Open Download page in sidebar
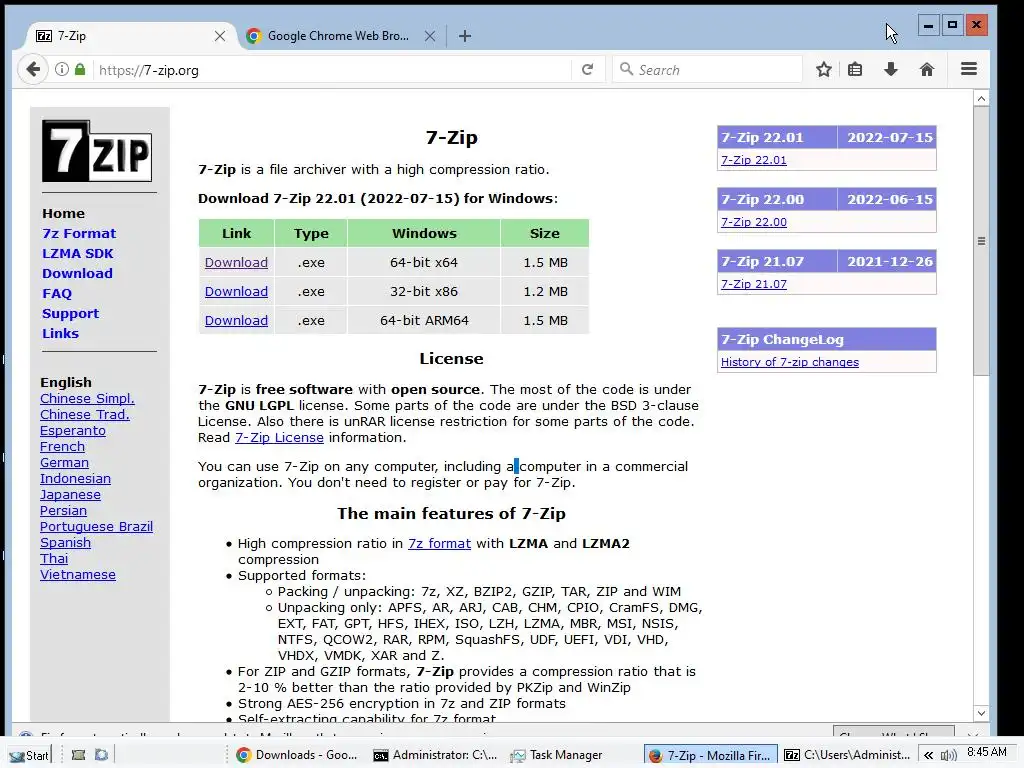Viewport: 1024px width, 768px height. tap(77, 274)
